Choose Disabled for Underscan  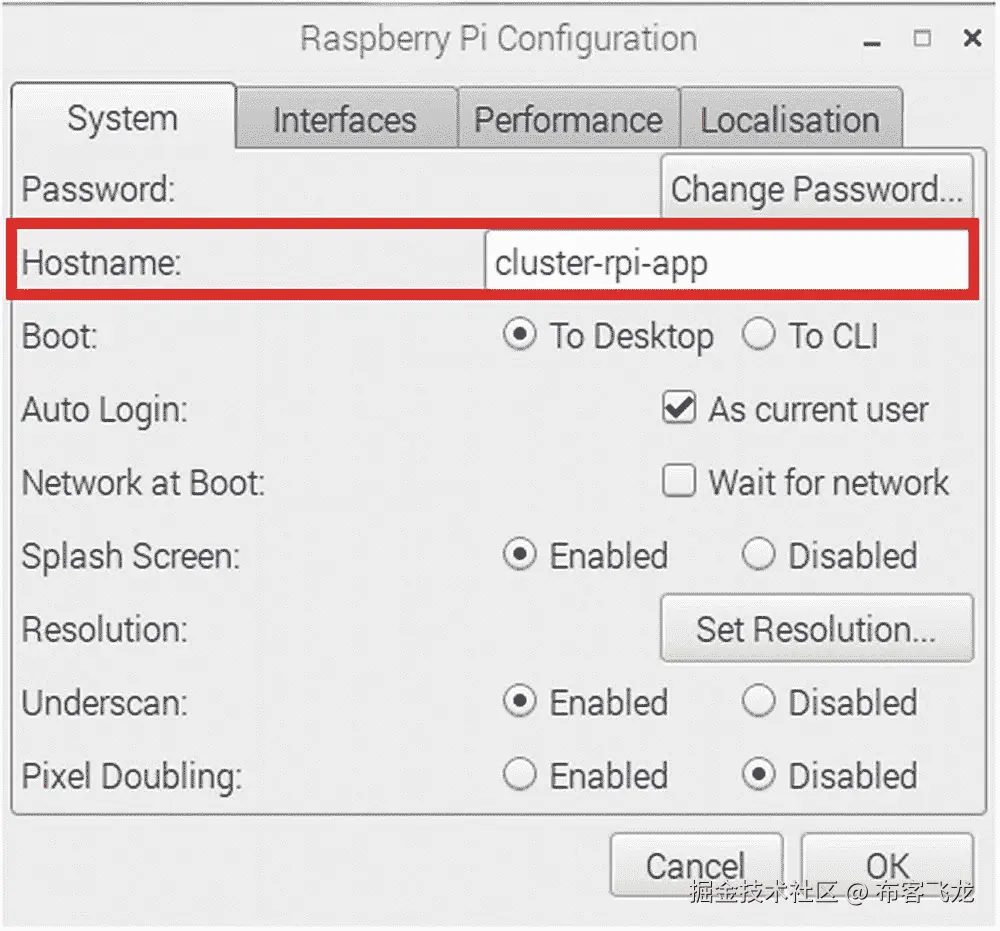758,702
